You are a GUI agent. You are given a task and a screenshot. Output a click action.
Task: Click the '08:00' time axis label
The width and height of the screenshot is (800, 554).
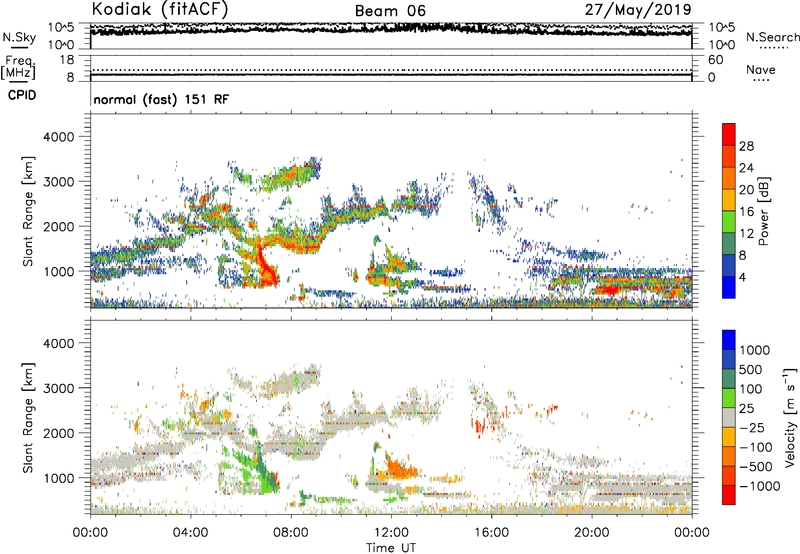[290, 533]
